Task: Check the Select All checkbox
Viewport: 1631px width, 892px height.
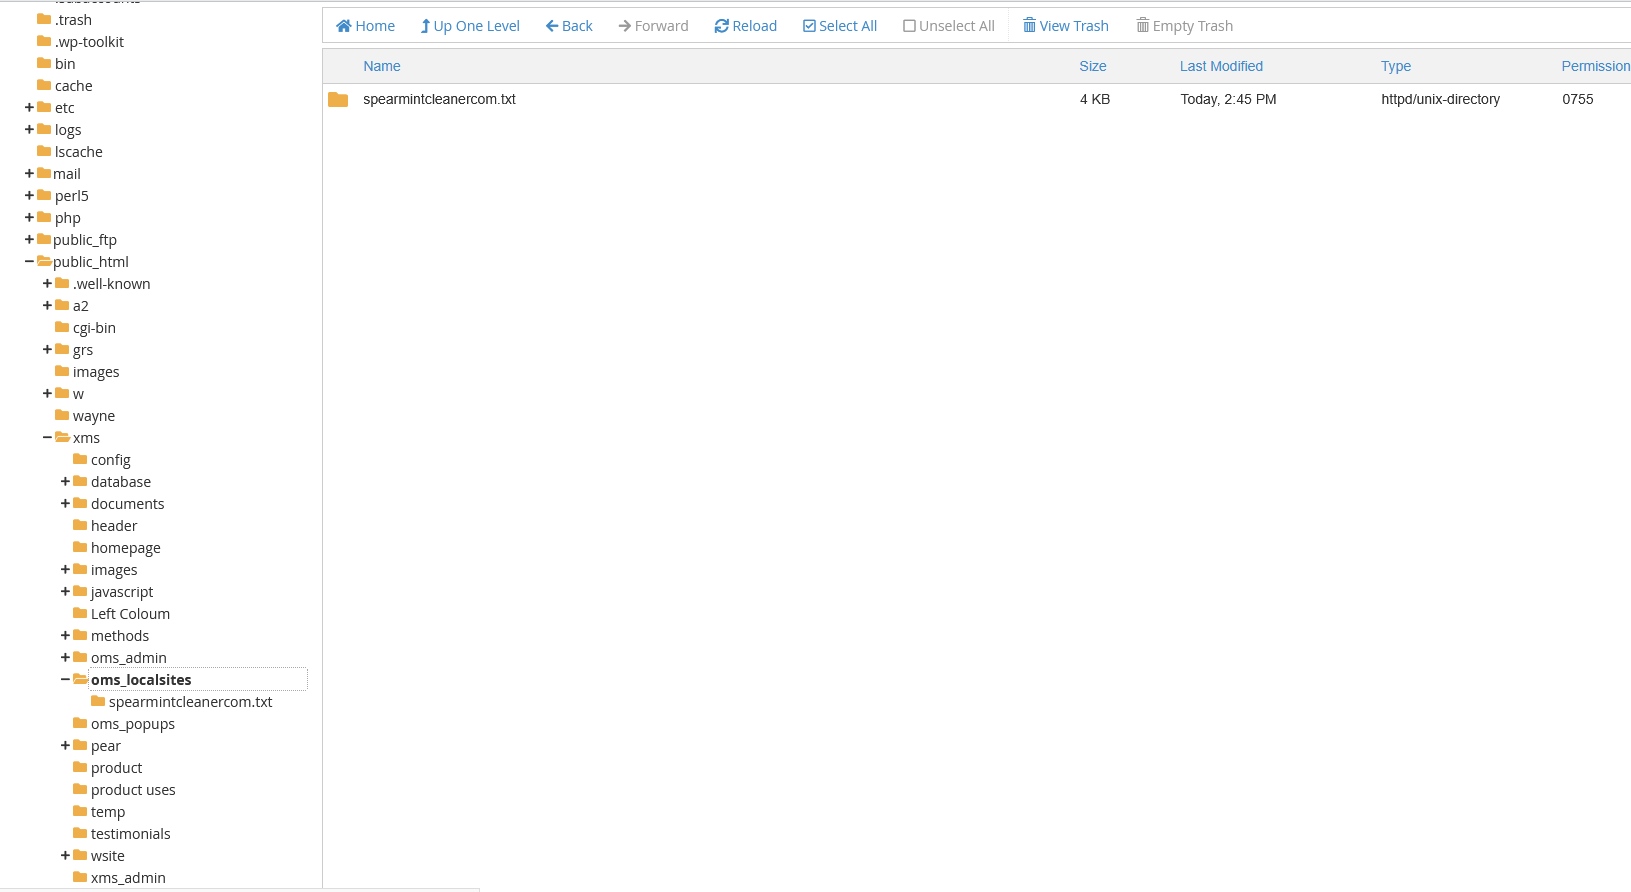Action: (809, 26)
